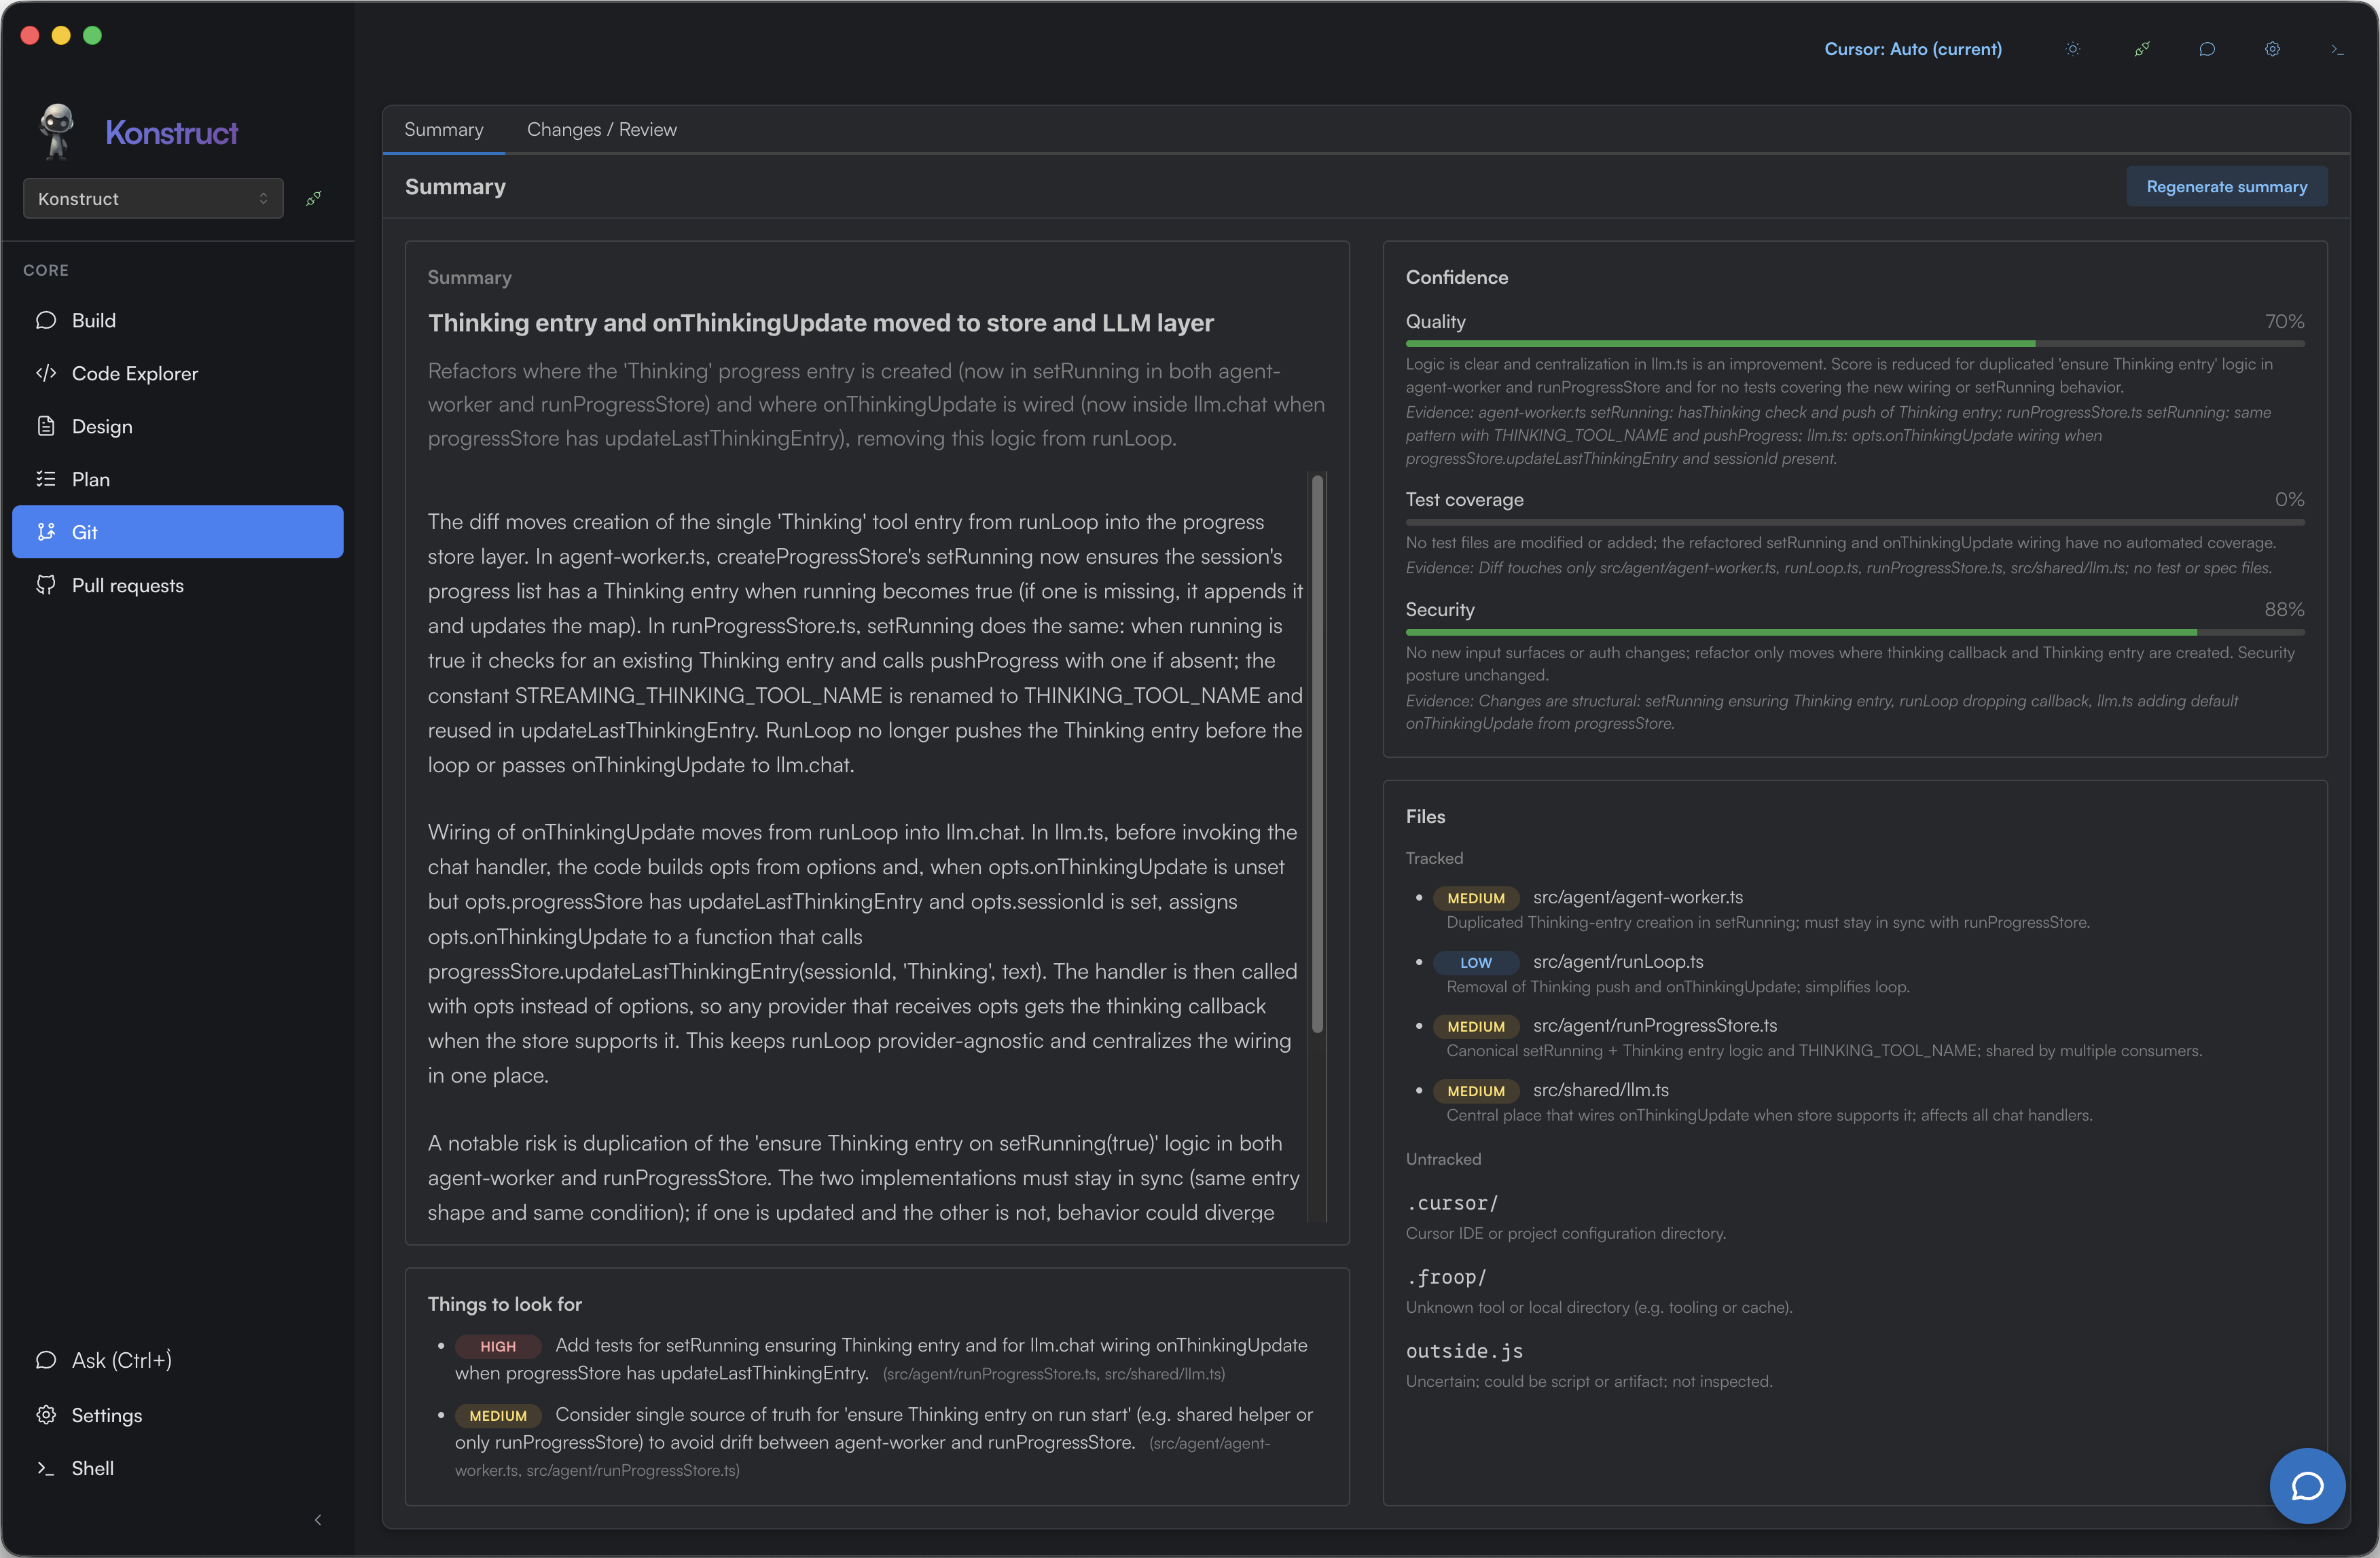This screenshot has width=2380, height=1558.
Task: Select the Summary tab
Action: pos(443,129)
